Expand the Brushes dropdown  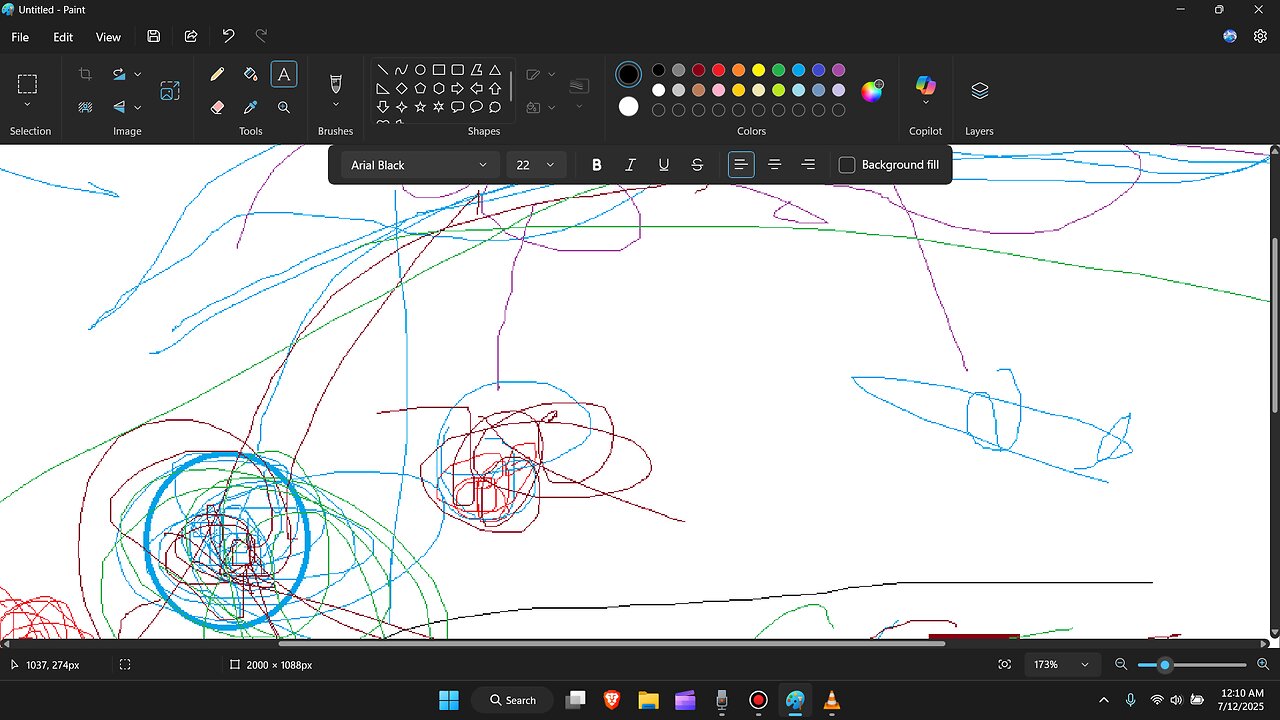[x=335, y=105]
